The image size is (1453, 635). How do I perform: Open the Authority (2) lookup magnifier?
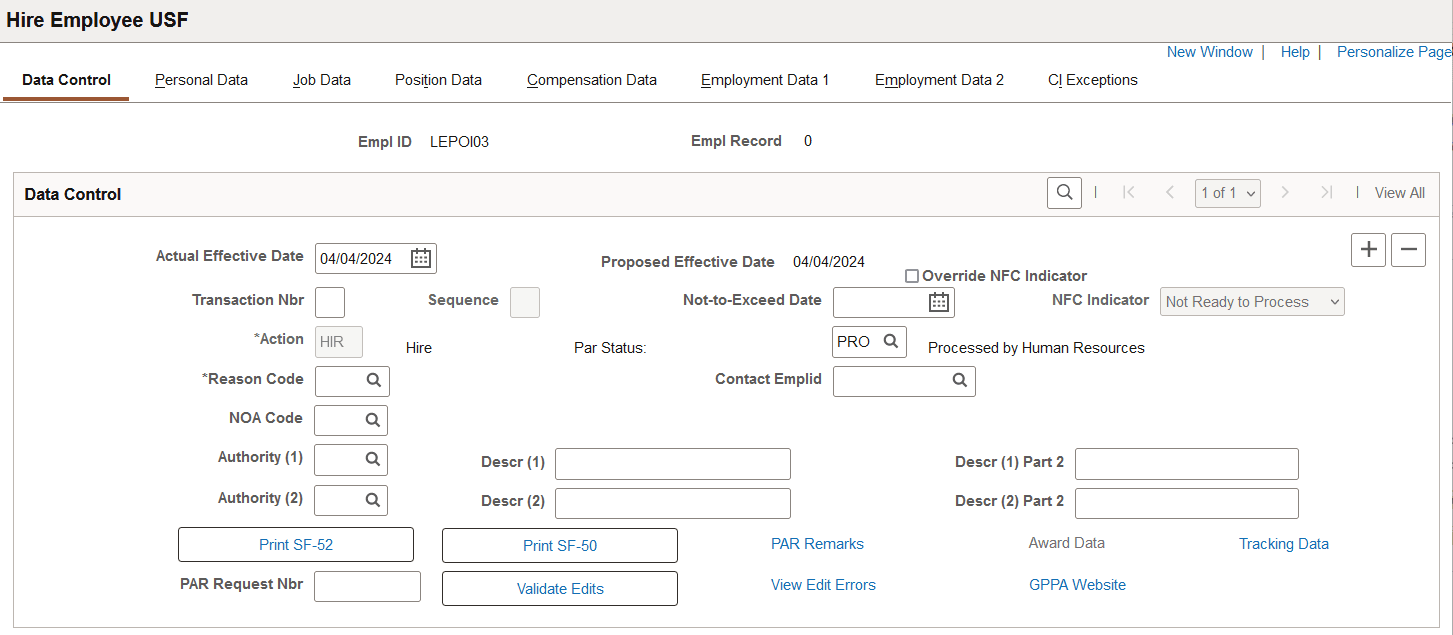(x=365, y=500)
